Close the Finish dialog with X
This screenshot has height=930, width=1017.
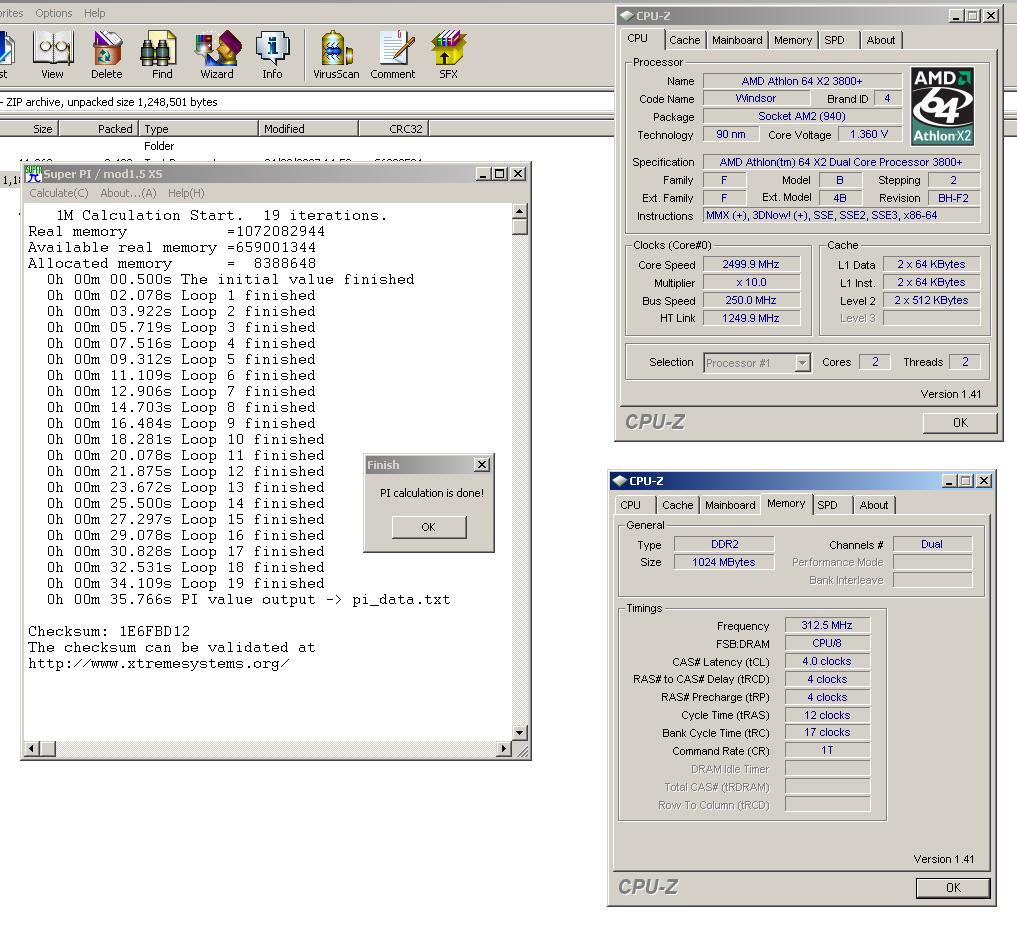point(482,464)
